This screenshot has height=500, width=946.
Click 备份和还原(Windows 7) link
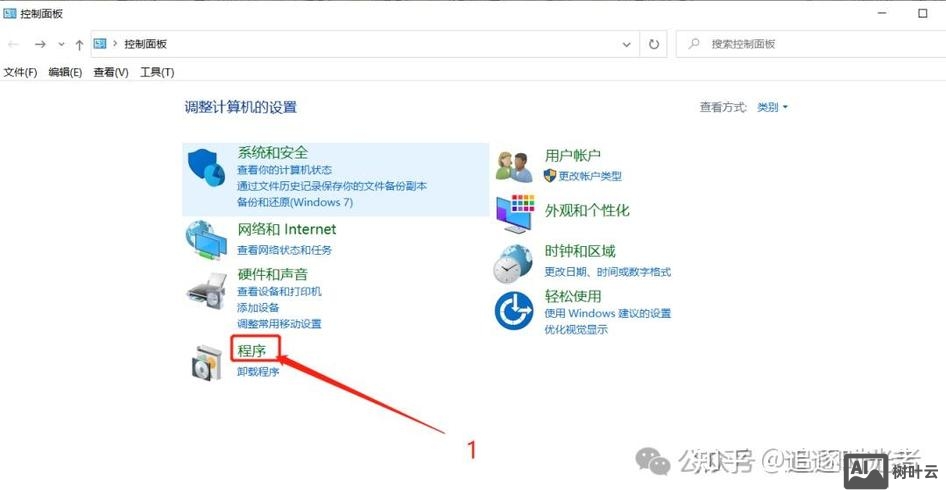(x=295, y=202)
